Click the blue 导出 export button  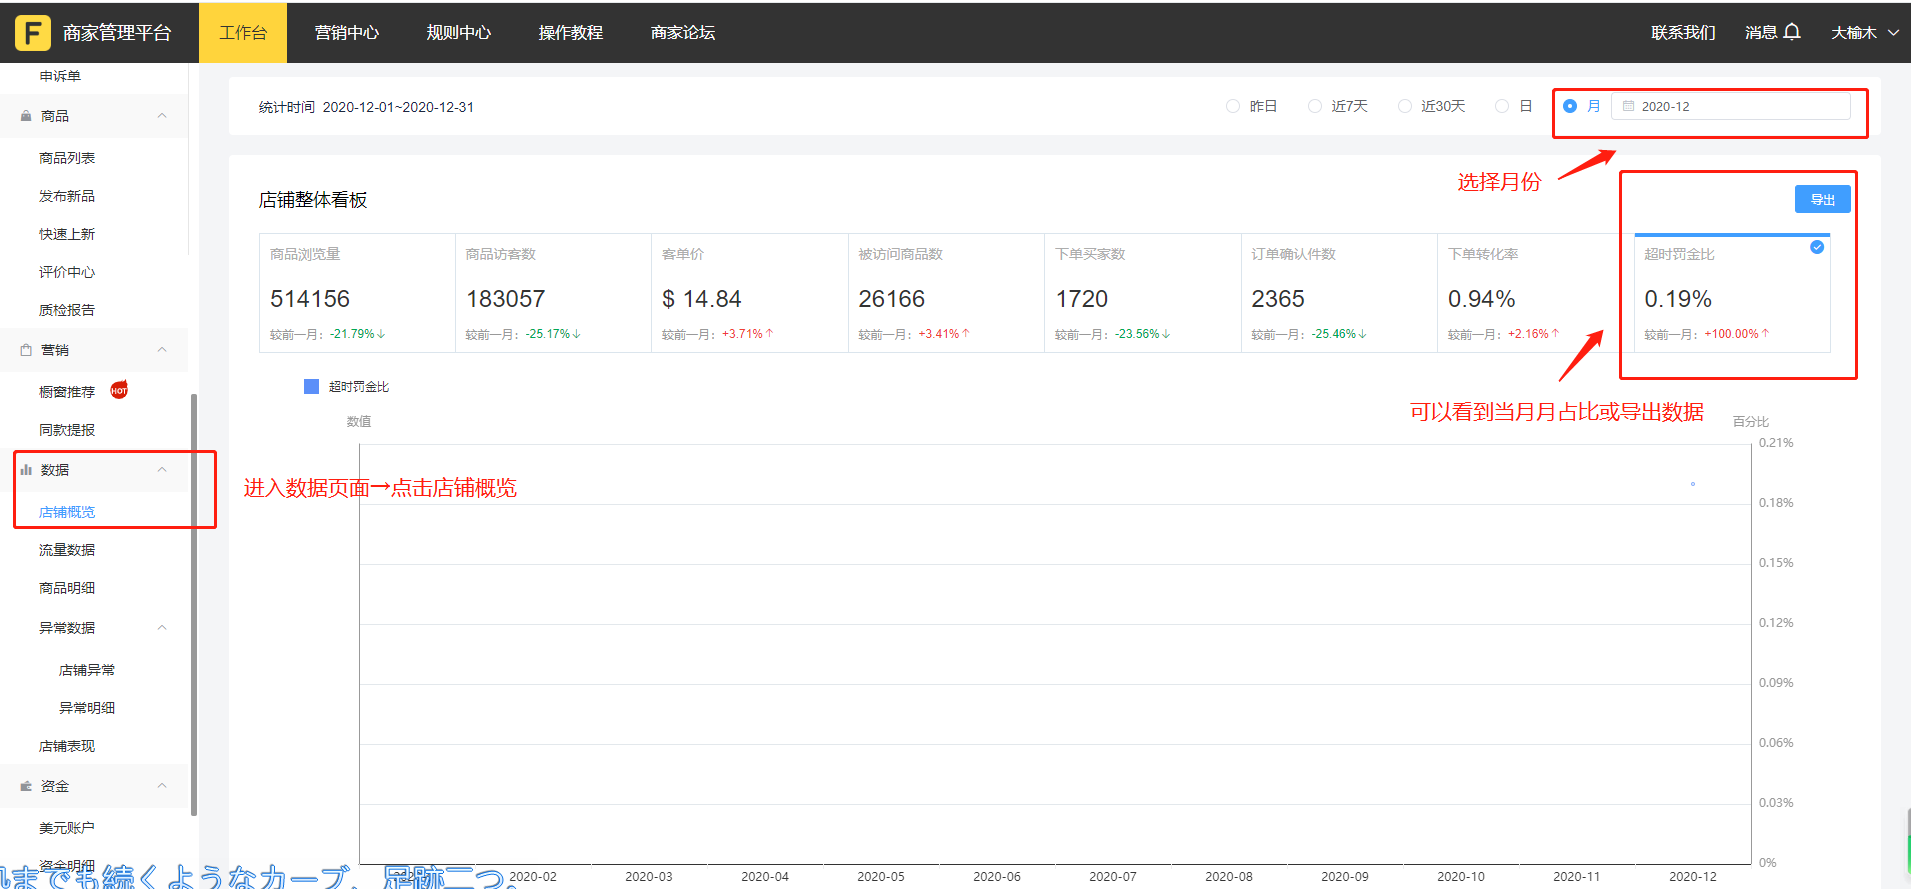pyautogui.click(x=1822, y=199)
